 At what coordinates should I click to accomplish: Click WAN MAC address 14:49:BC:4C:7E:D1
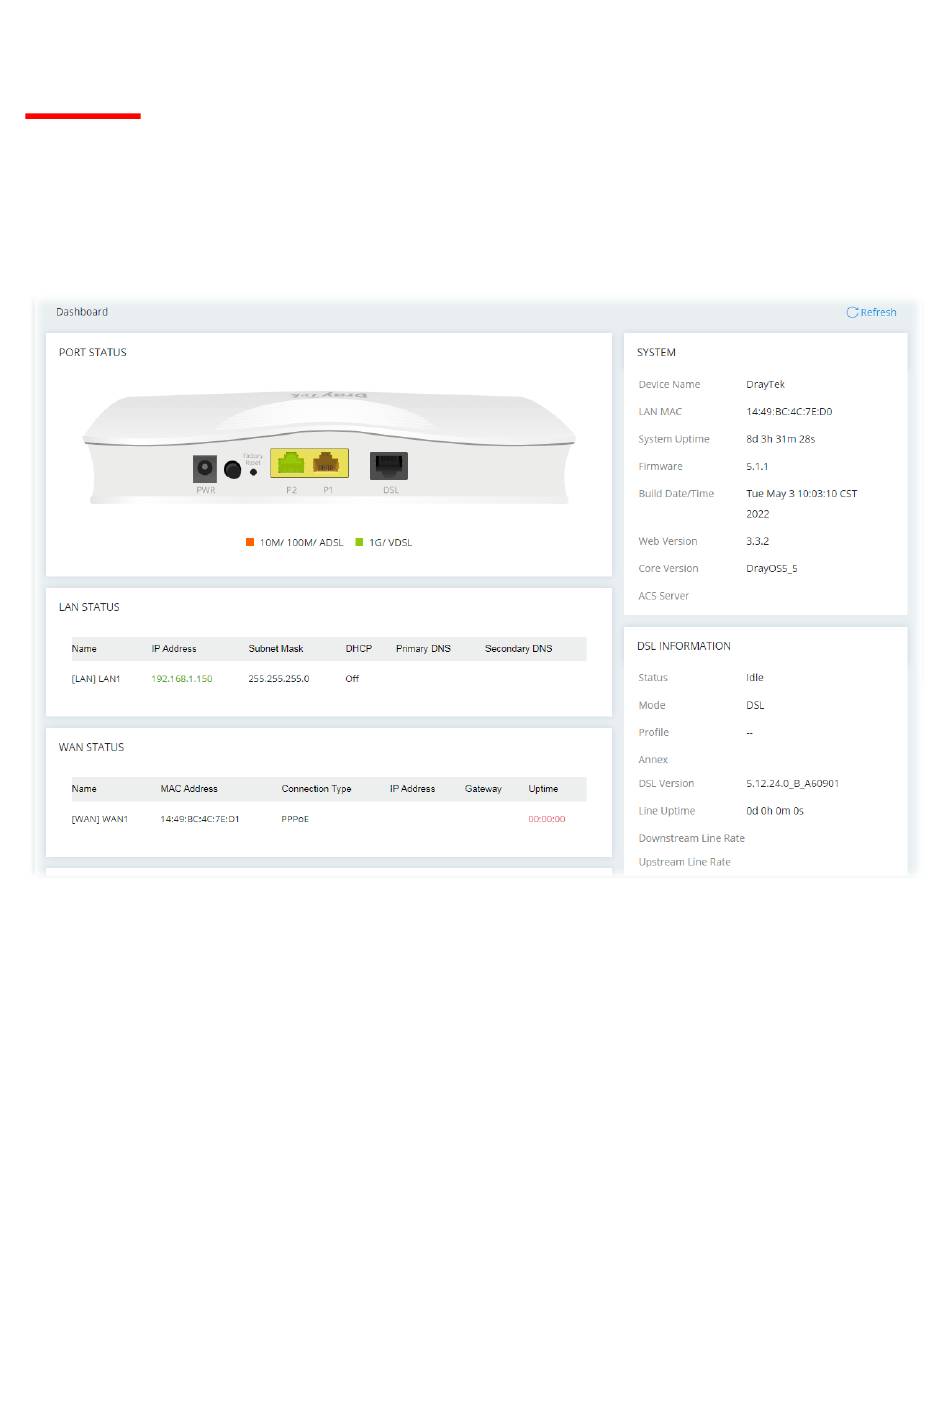tap(200, 819)
